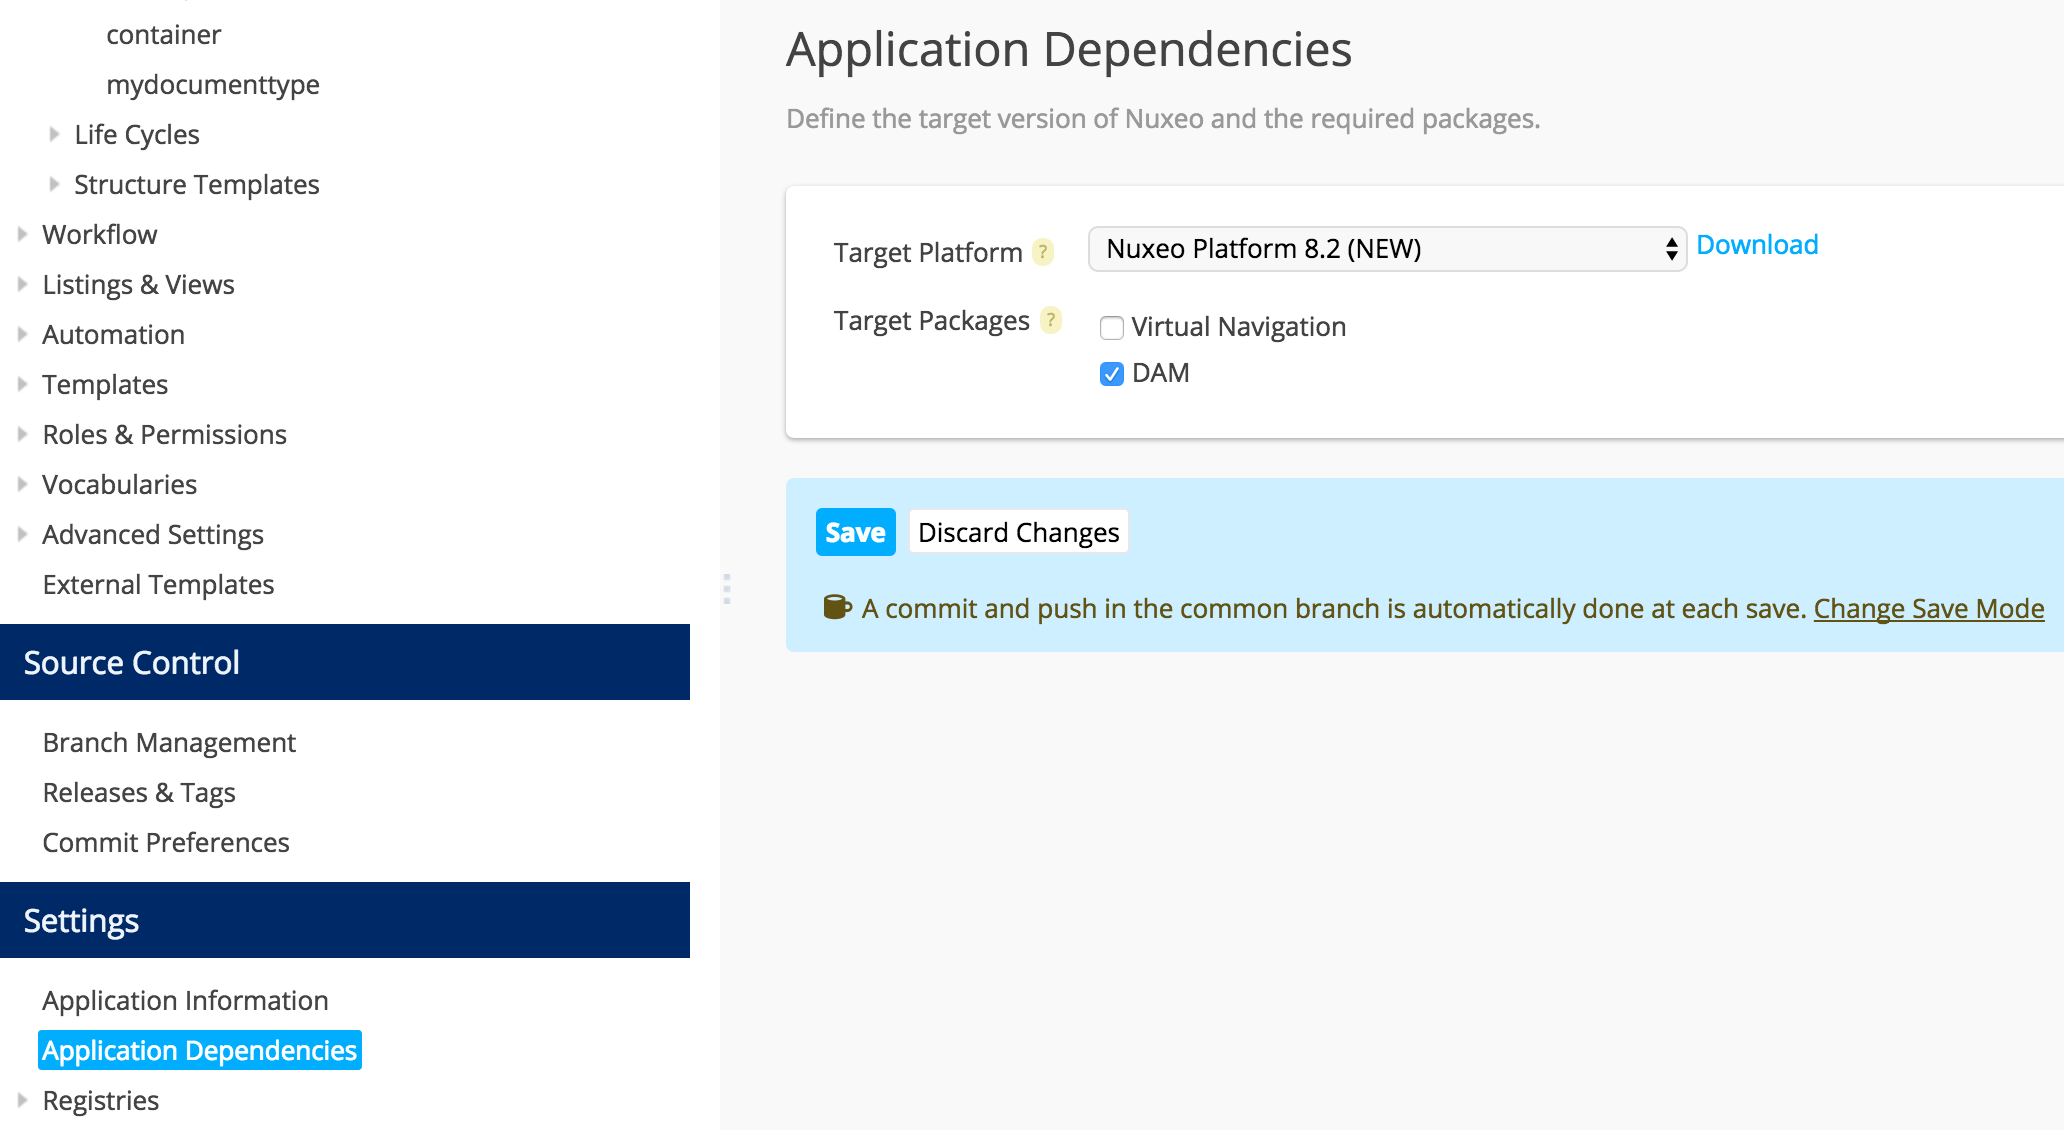Click Discard Changes button
The image size is (2064, 1130).
point(1018,532)
